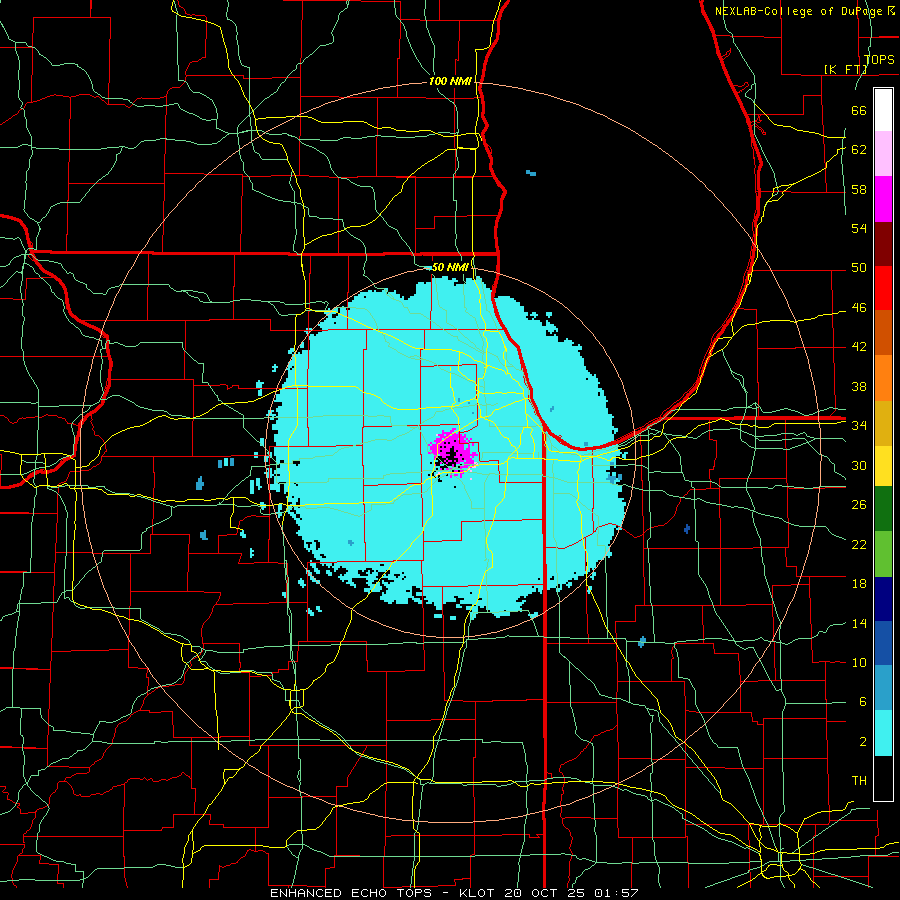Click the 50 NMI range ring label
The height and width of the screenshot is (900, 900).
451,267
